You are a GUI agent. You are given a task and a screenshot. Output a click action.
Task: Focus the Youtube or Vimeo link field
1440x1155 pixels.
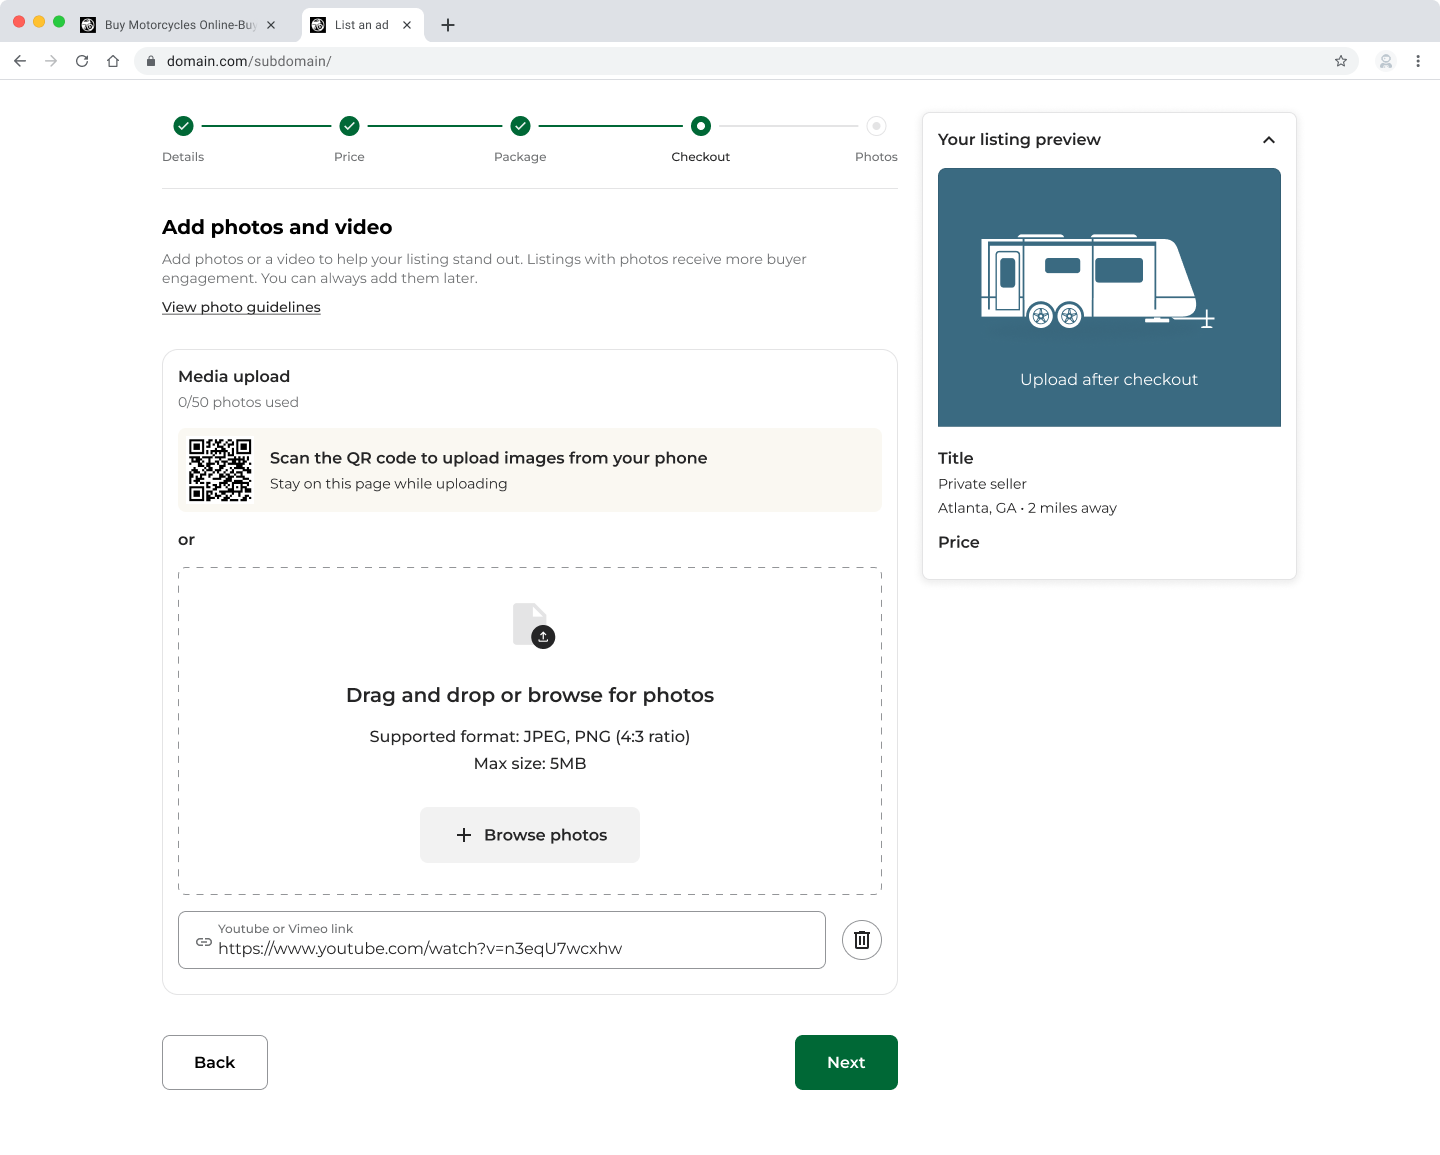tap(510, 947)
